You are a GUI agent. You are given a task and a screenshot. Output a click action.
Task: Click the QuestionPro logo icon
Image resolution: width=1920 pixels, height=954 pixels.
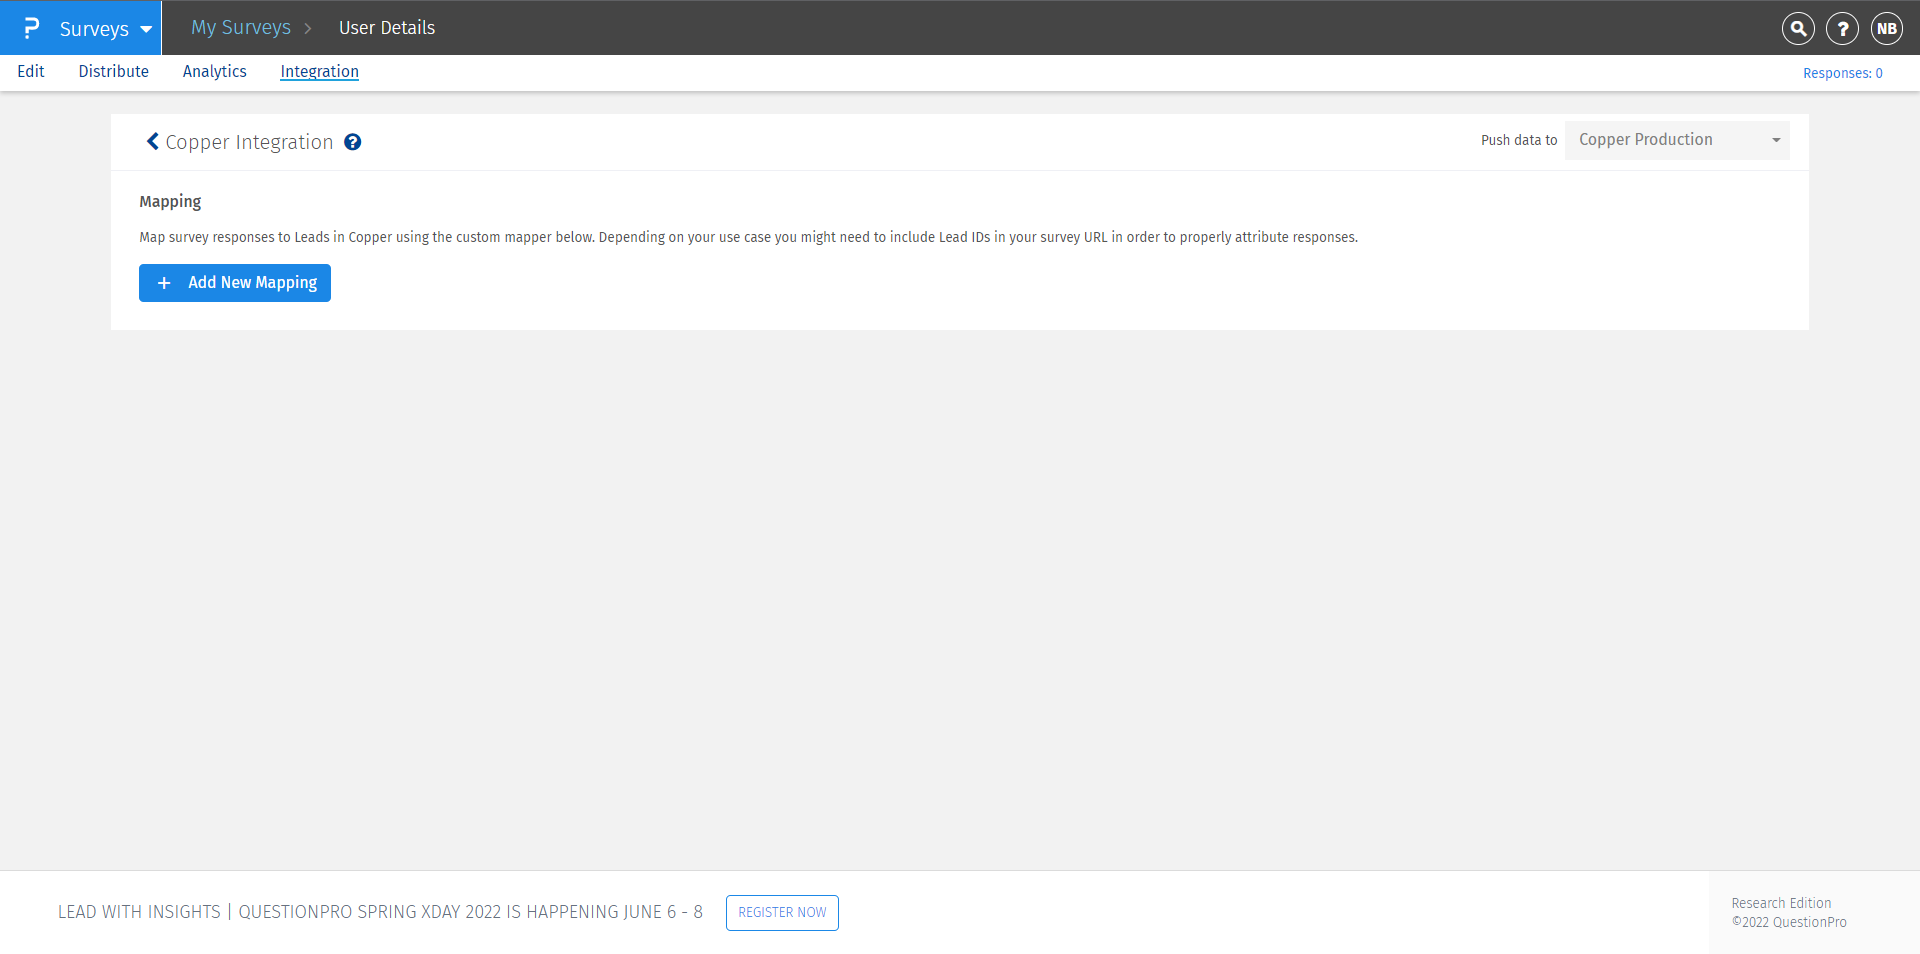pyautogui.click(x=32, y=28)
